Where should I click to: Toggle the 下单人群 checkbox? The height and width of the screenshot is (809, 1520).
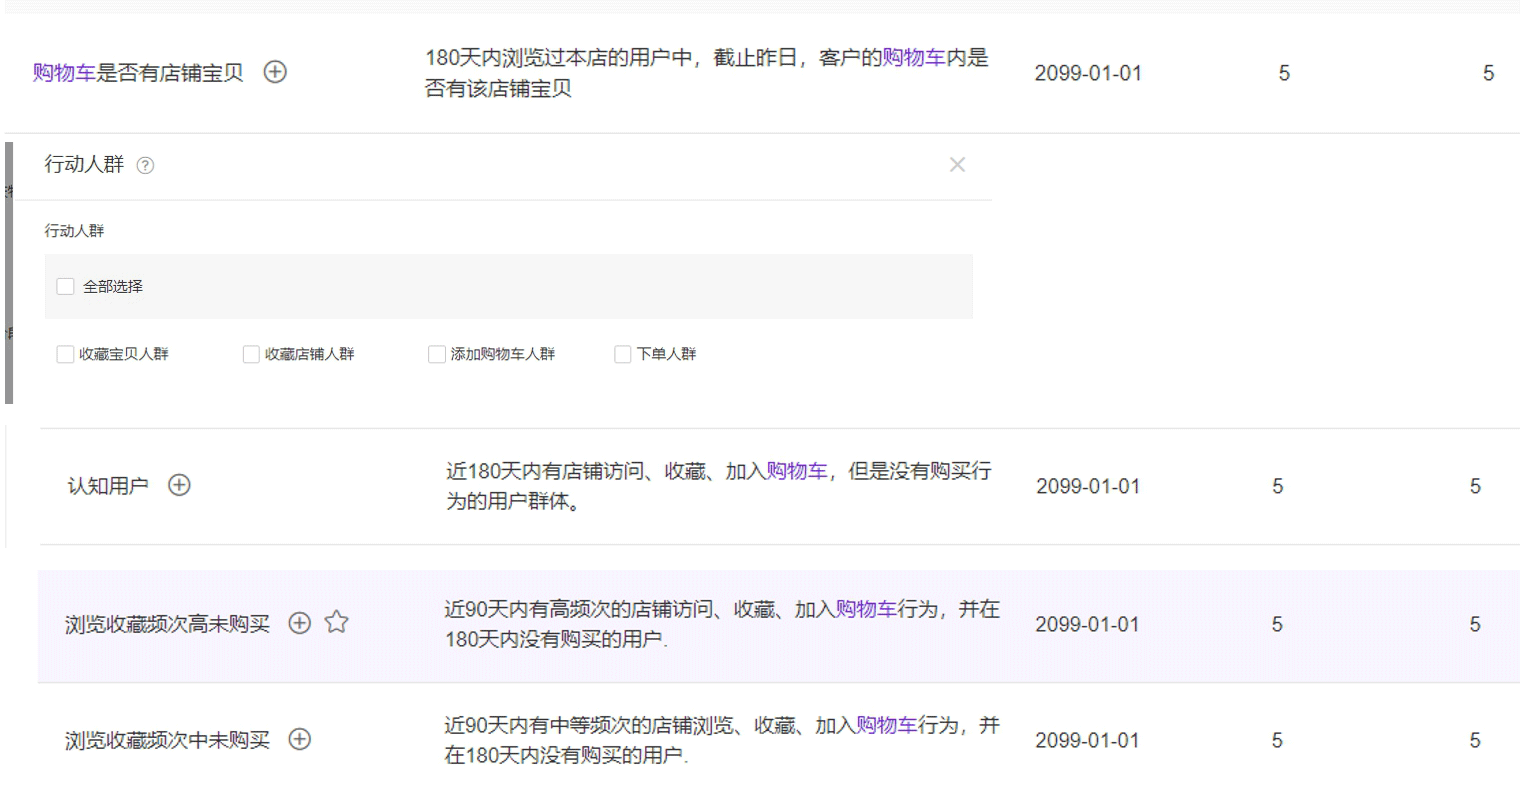[x=623, y=354]
